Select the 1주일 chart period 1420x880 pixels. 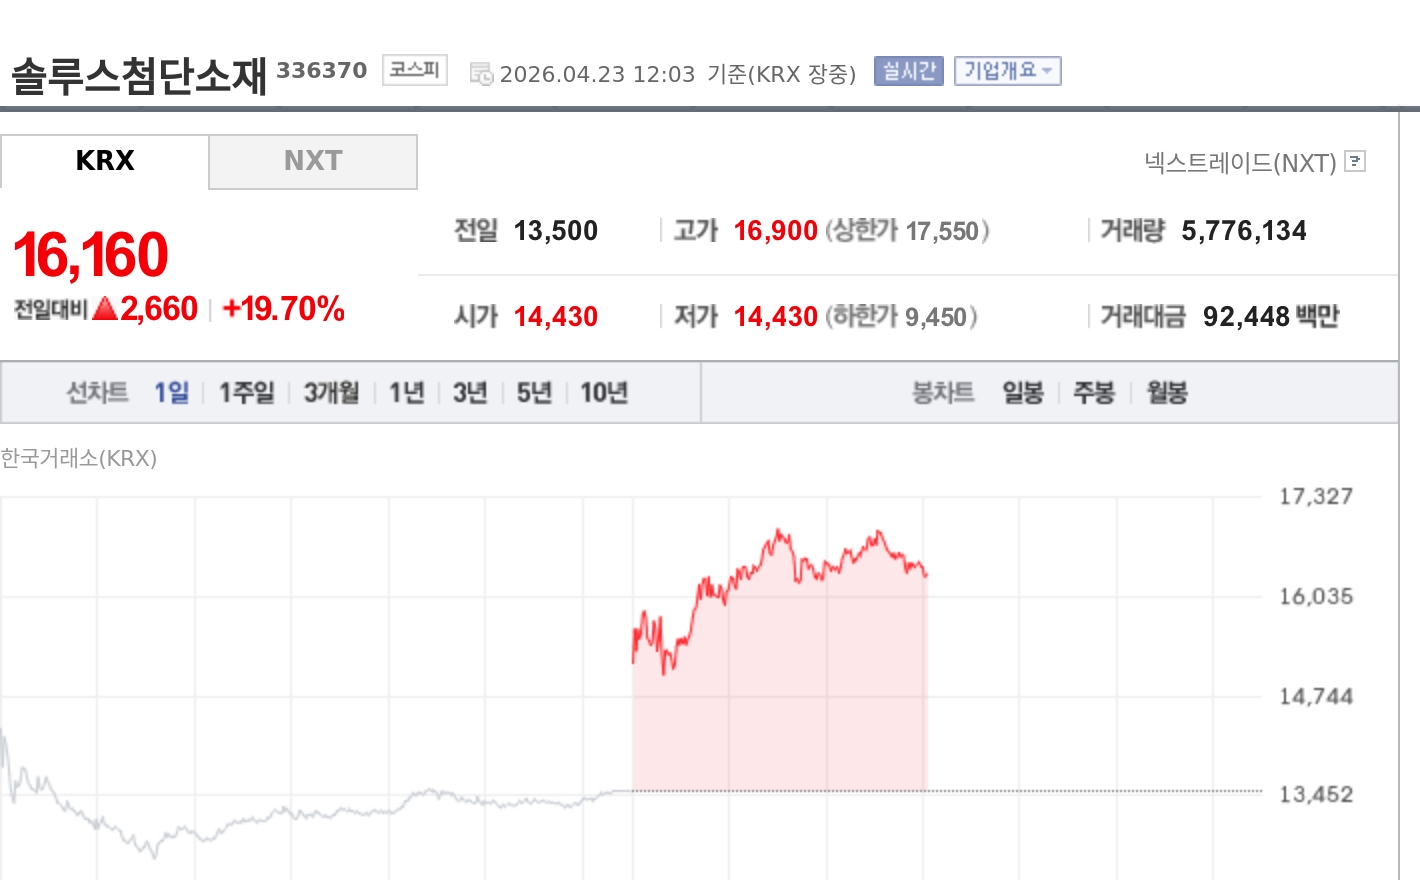pyautogui.click(x=246, y=393)
